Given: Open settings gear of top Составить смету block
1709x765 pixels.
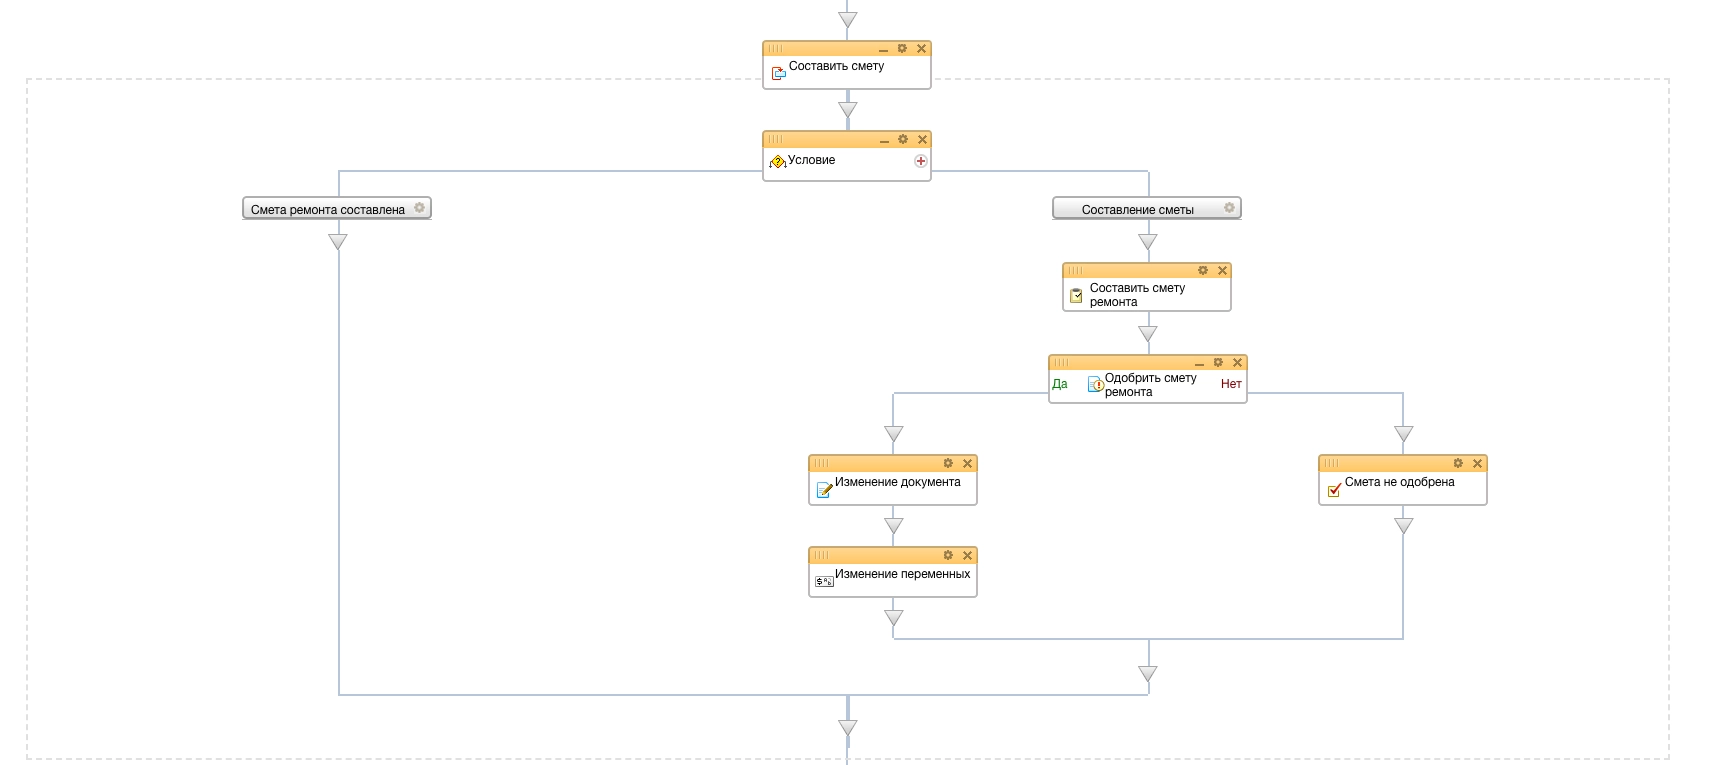Looking at the screenshot, I should 902,48.
